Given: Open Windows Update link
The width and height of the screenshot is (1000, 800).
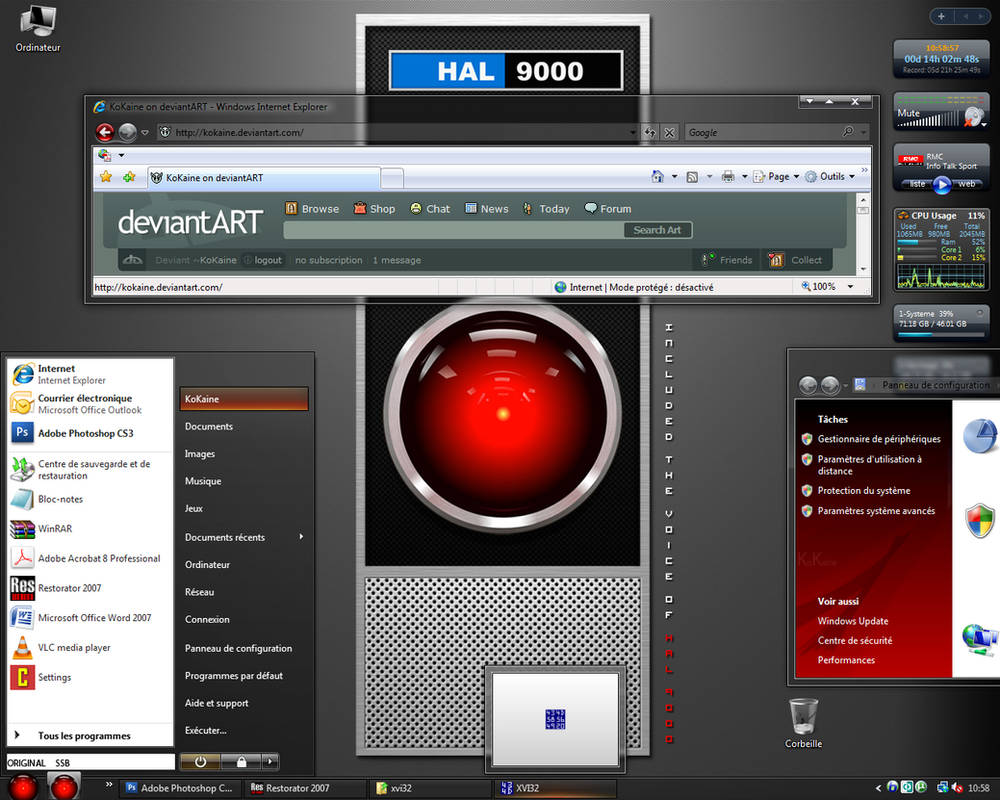Looking at the screenshot, I should (x=853, y=621).
